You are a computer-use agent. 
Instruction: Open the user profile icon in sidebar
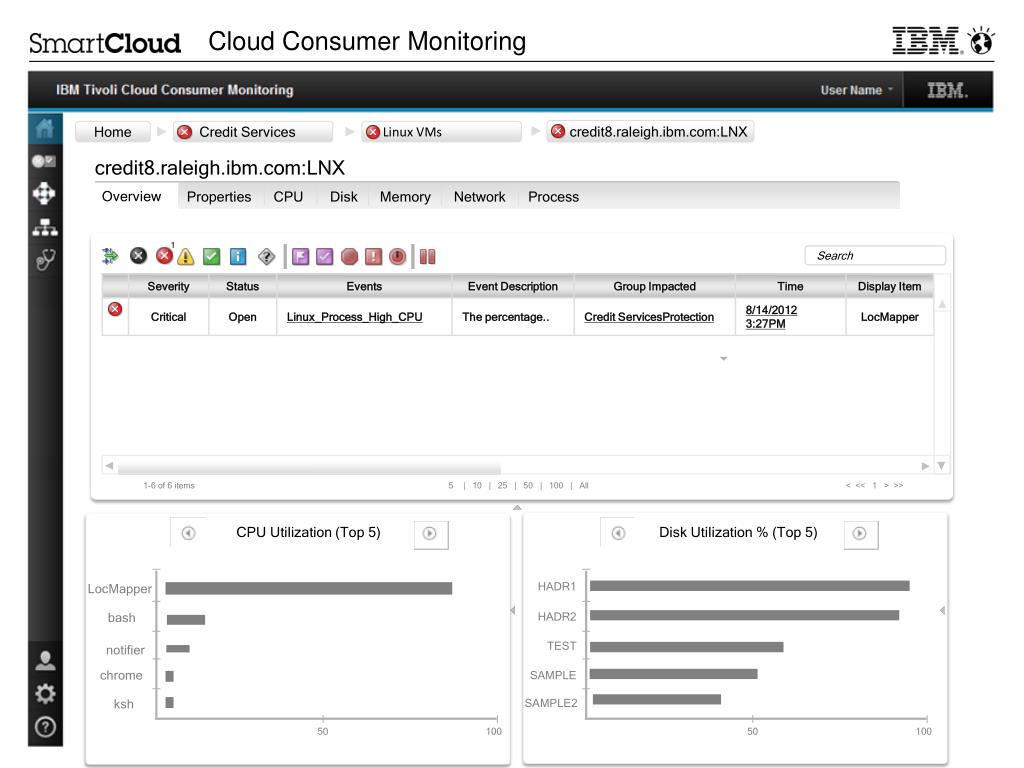coord(45,660)
